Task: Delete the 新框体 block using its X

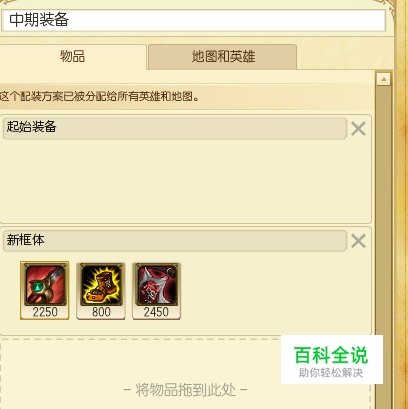Action: [x=358, y=241]
